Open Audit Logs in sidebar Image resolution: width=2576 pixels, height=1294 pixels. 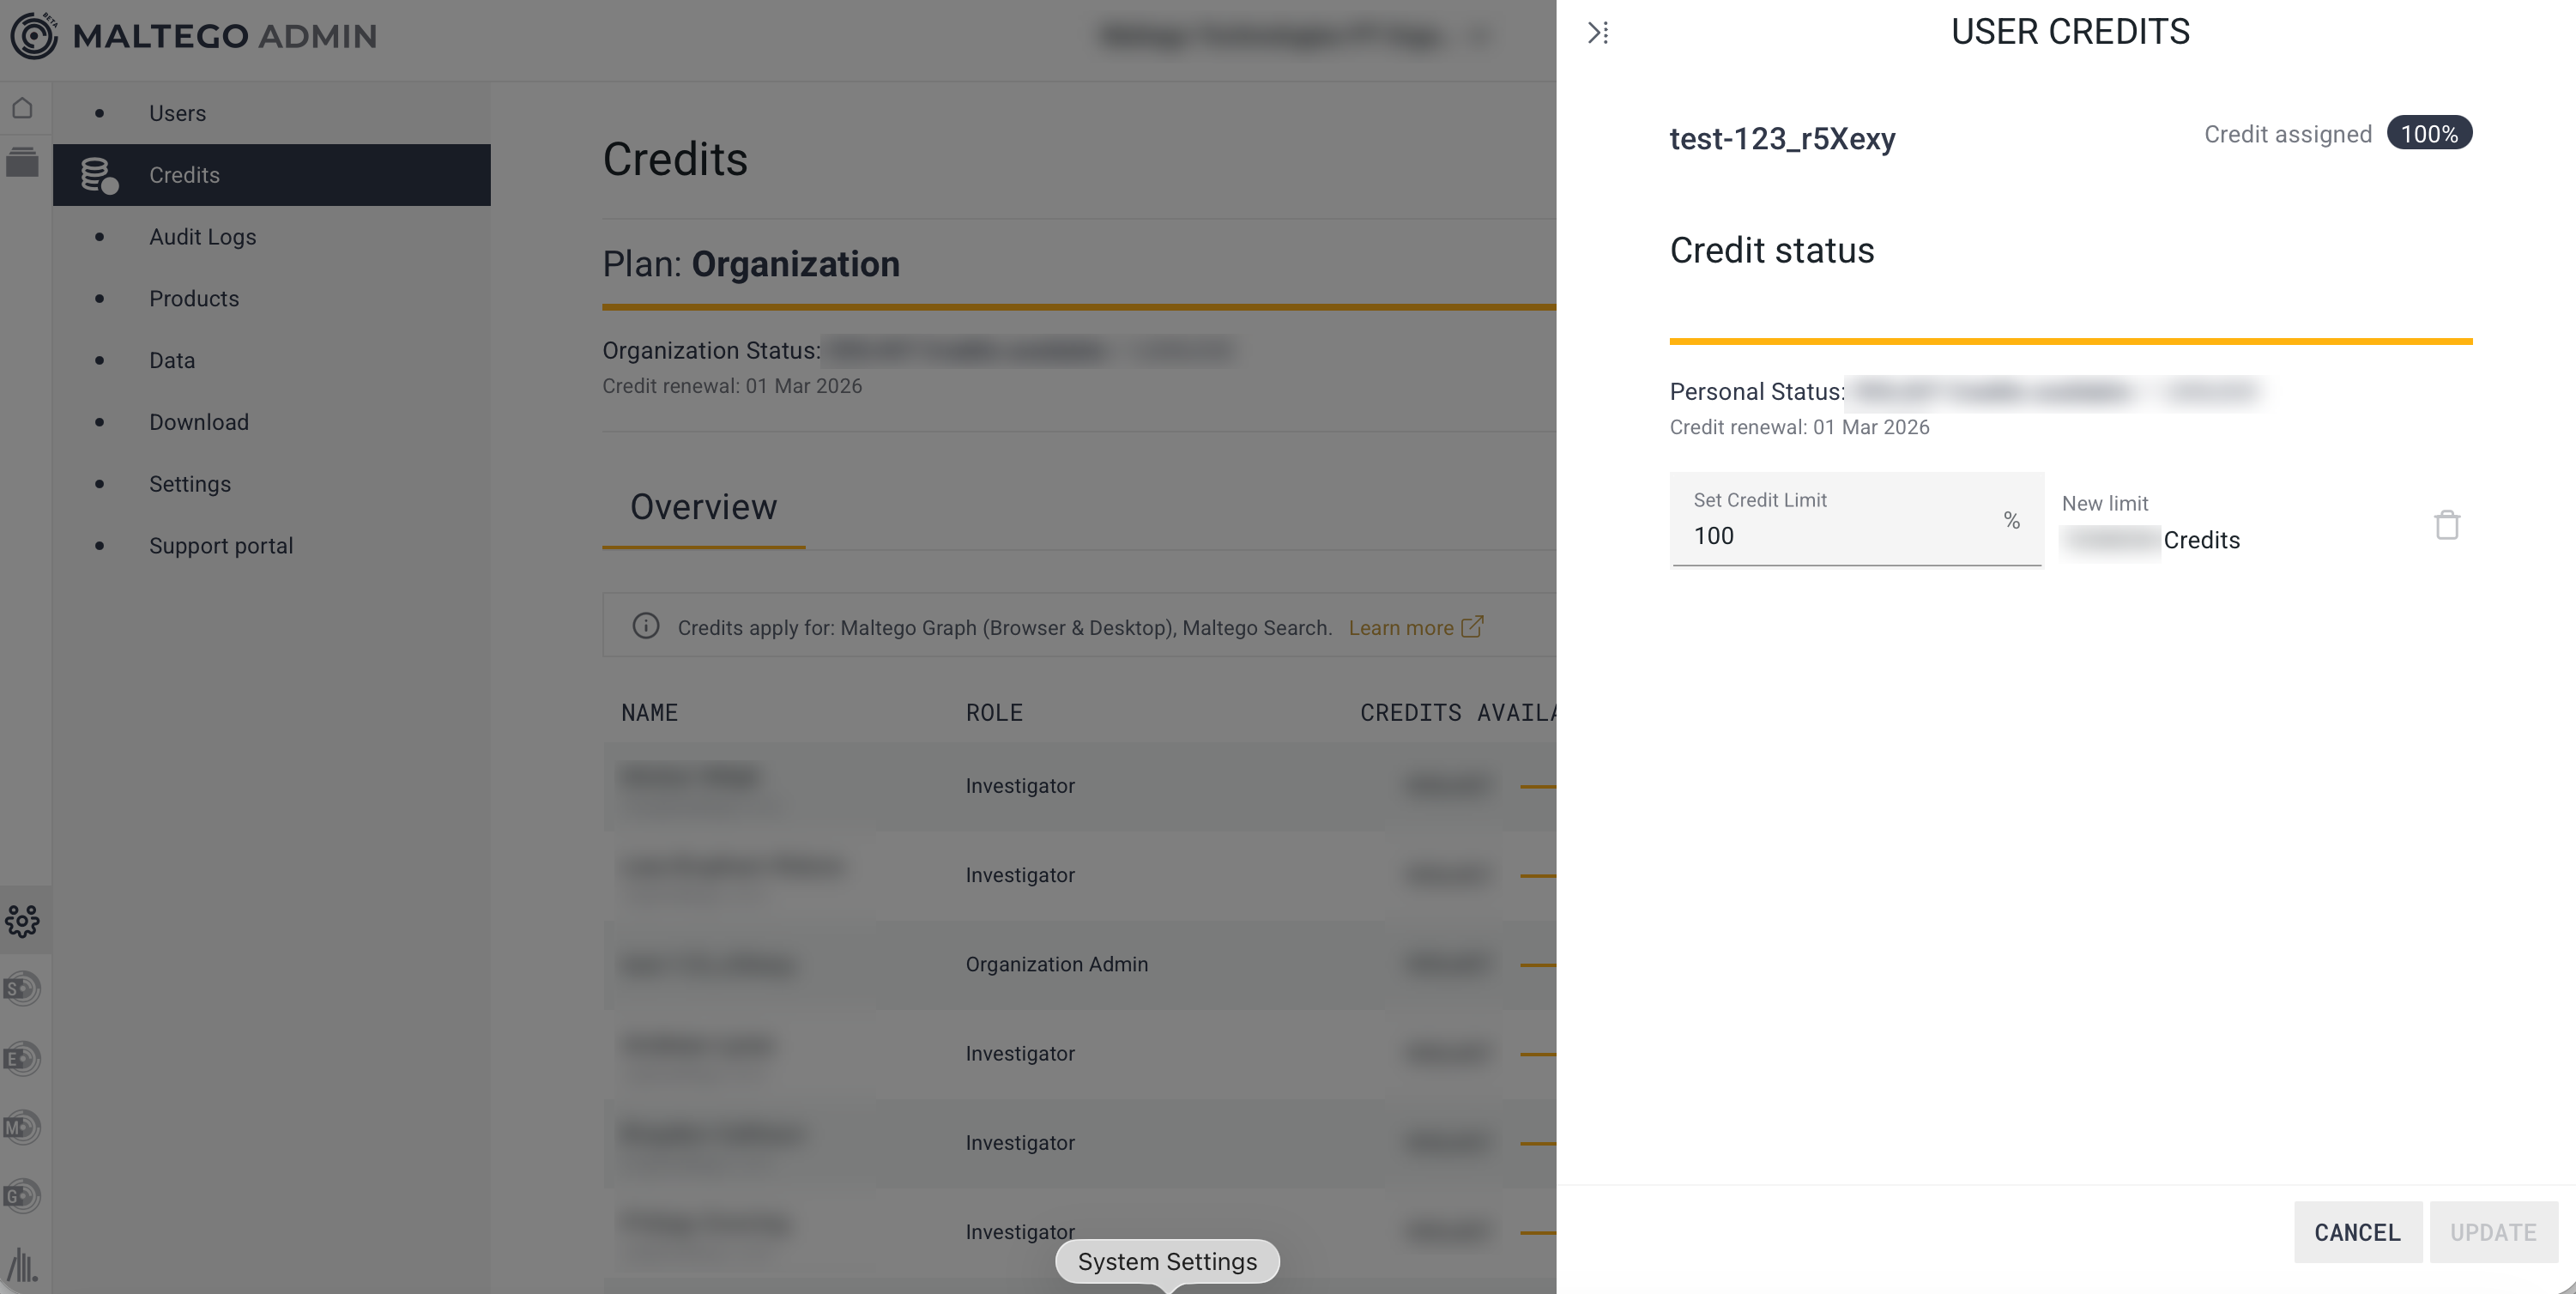(x=202, y=237)
